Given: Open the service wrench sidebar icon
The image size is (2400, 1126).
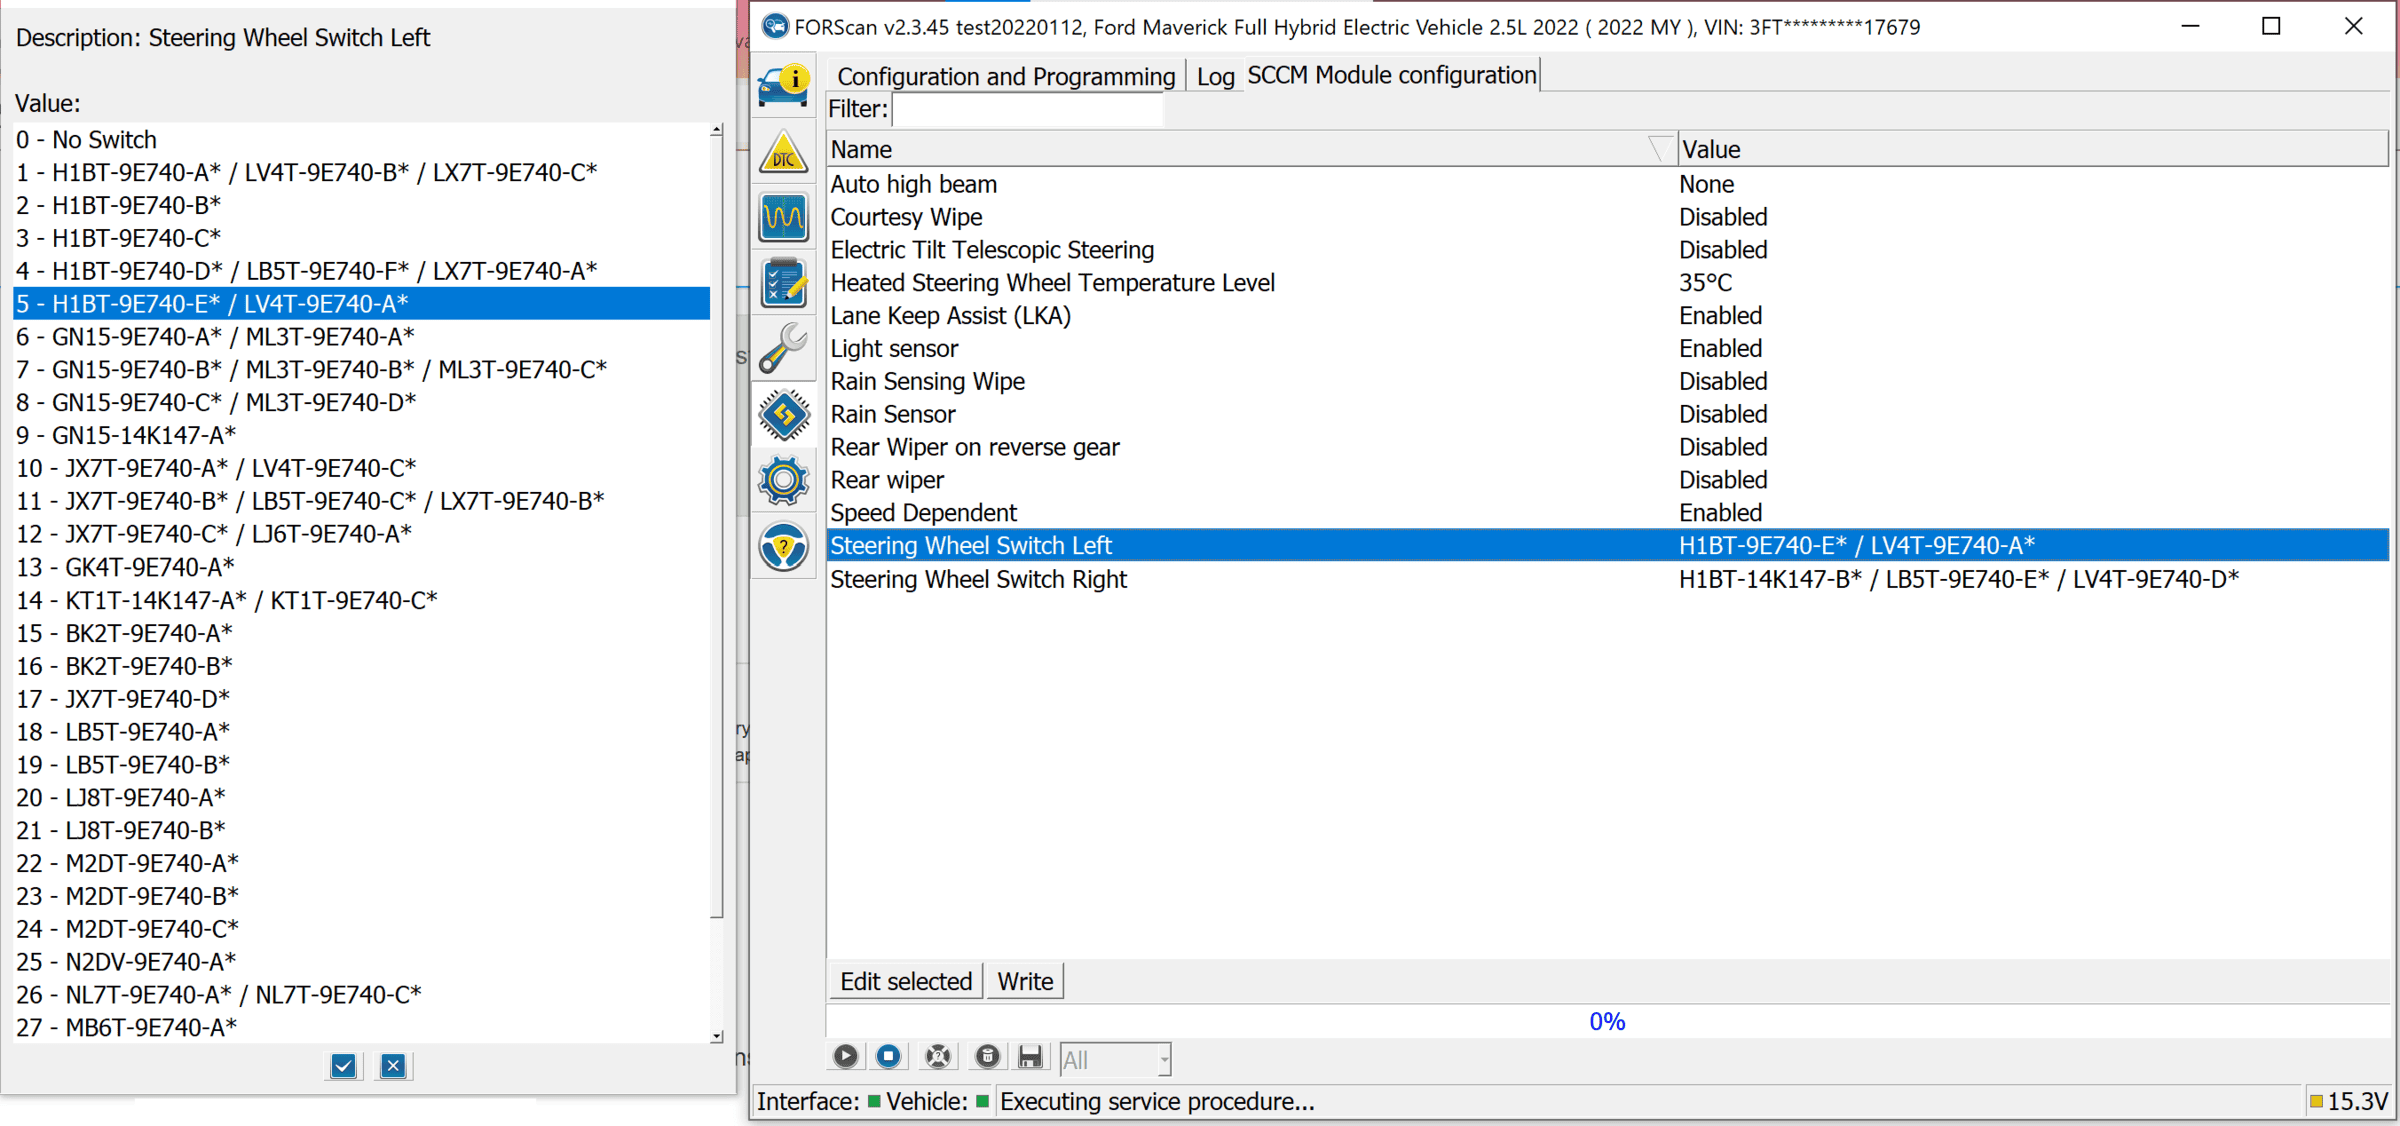Looking at the screenshot, I should pos(784,348).
